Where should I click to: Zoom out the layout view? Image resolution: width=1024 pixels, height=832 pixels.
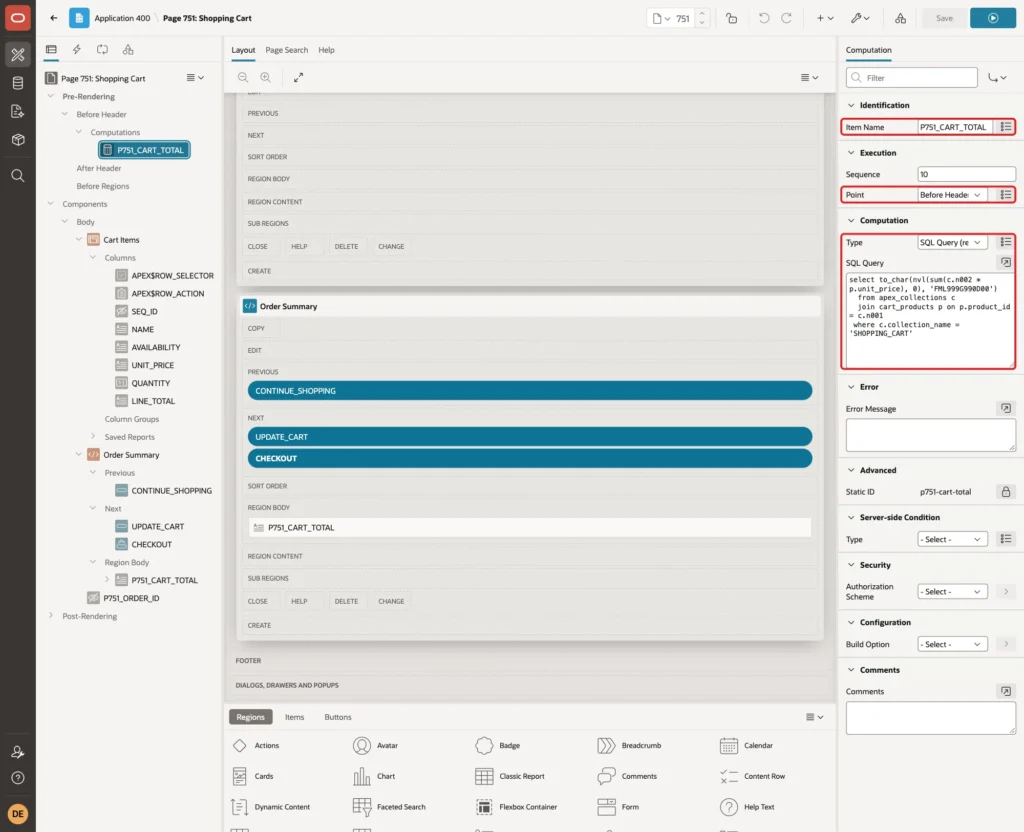click(x=243, y=77)
